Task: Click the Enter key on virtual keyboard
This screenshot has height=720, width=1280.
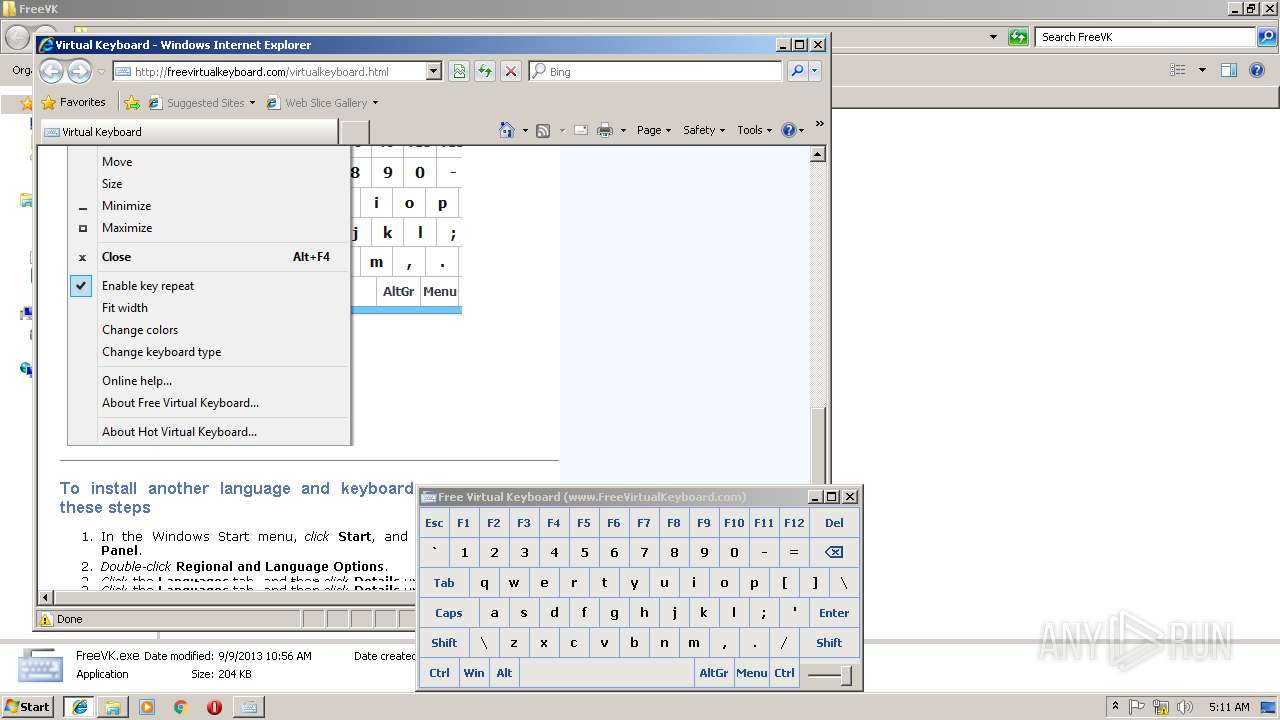Action: tap(834, 613)
